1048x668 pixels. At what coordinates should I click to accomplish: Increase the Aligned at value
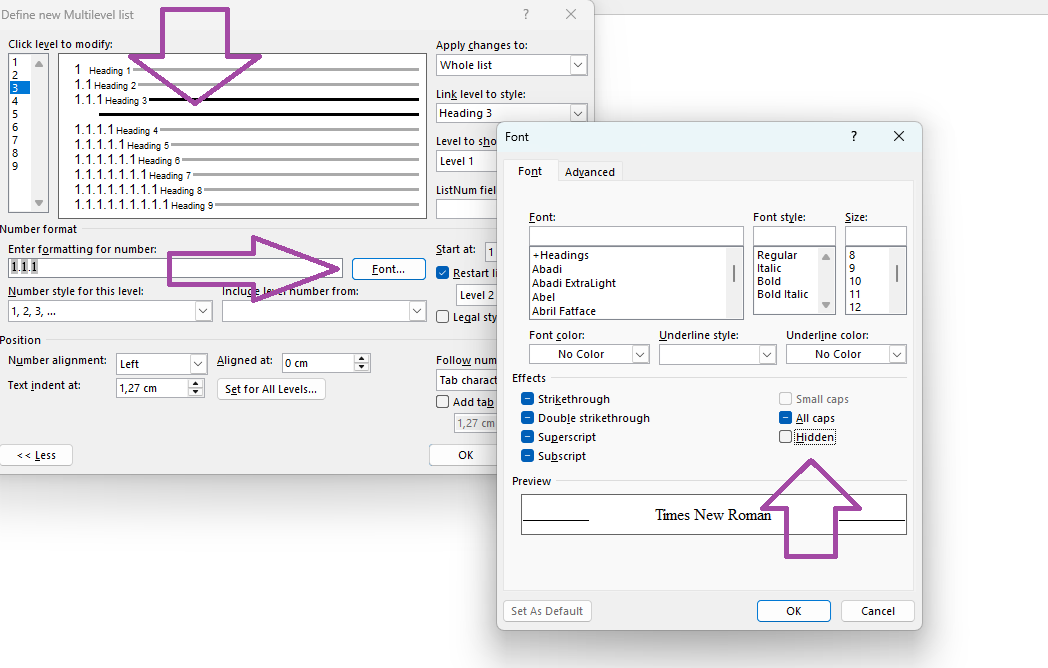click(x=362, y=359)
